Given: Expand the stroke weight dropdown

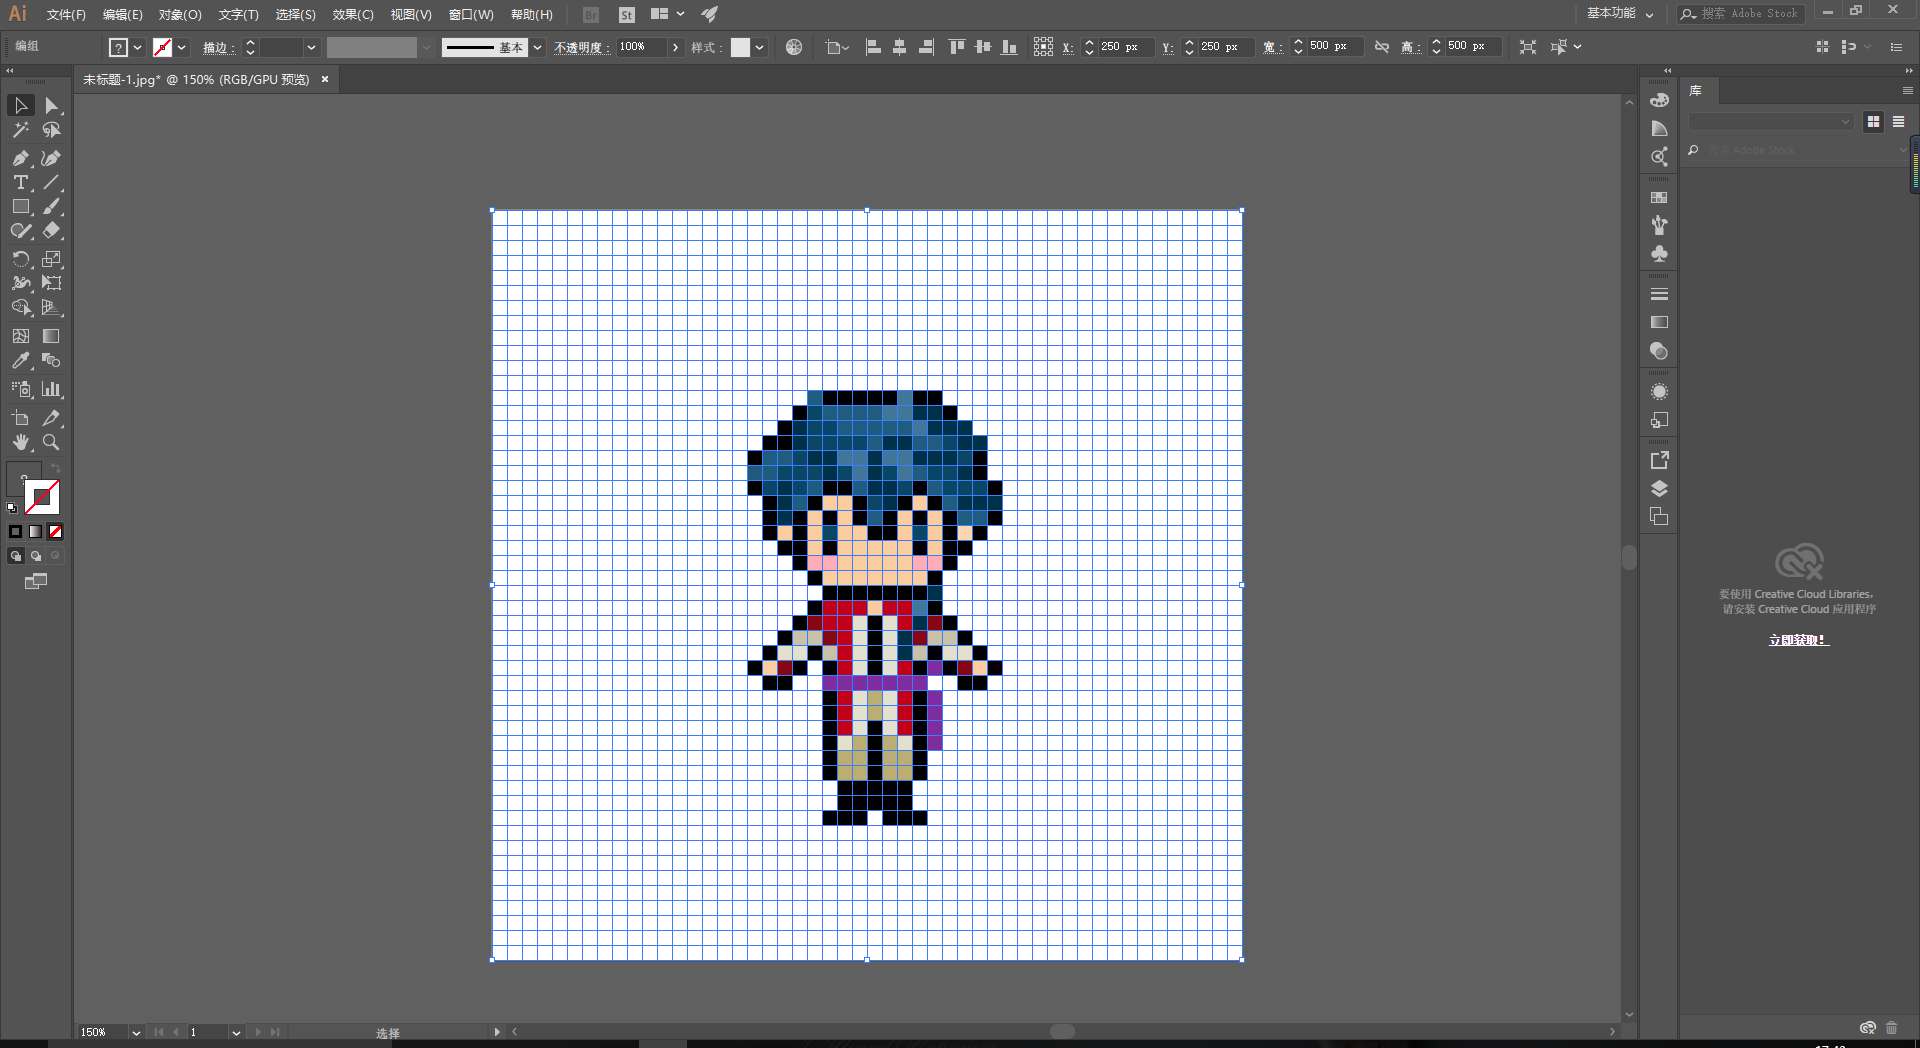Looking at the screenshot, I should point(311,47).
